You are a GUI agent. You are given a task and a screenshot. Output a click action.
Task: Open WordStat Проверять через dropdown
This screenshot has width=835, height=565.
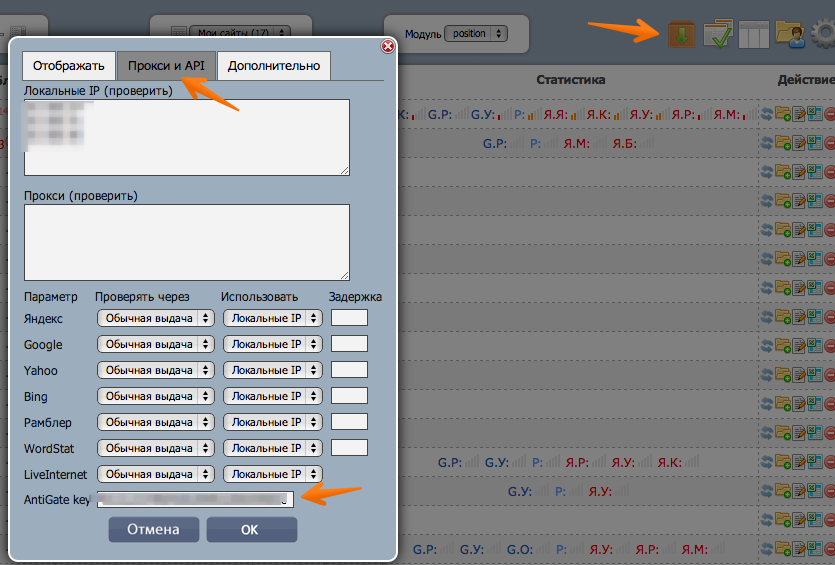tap(155, 448)
